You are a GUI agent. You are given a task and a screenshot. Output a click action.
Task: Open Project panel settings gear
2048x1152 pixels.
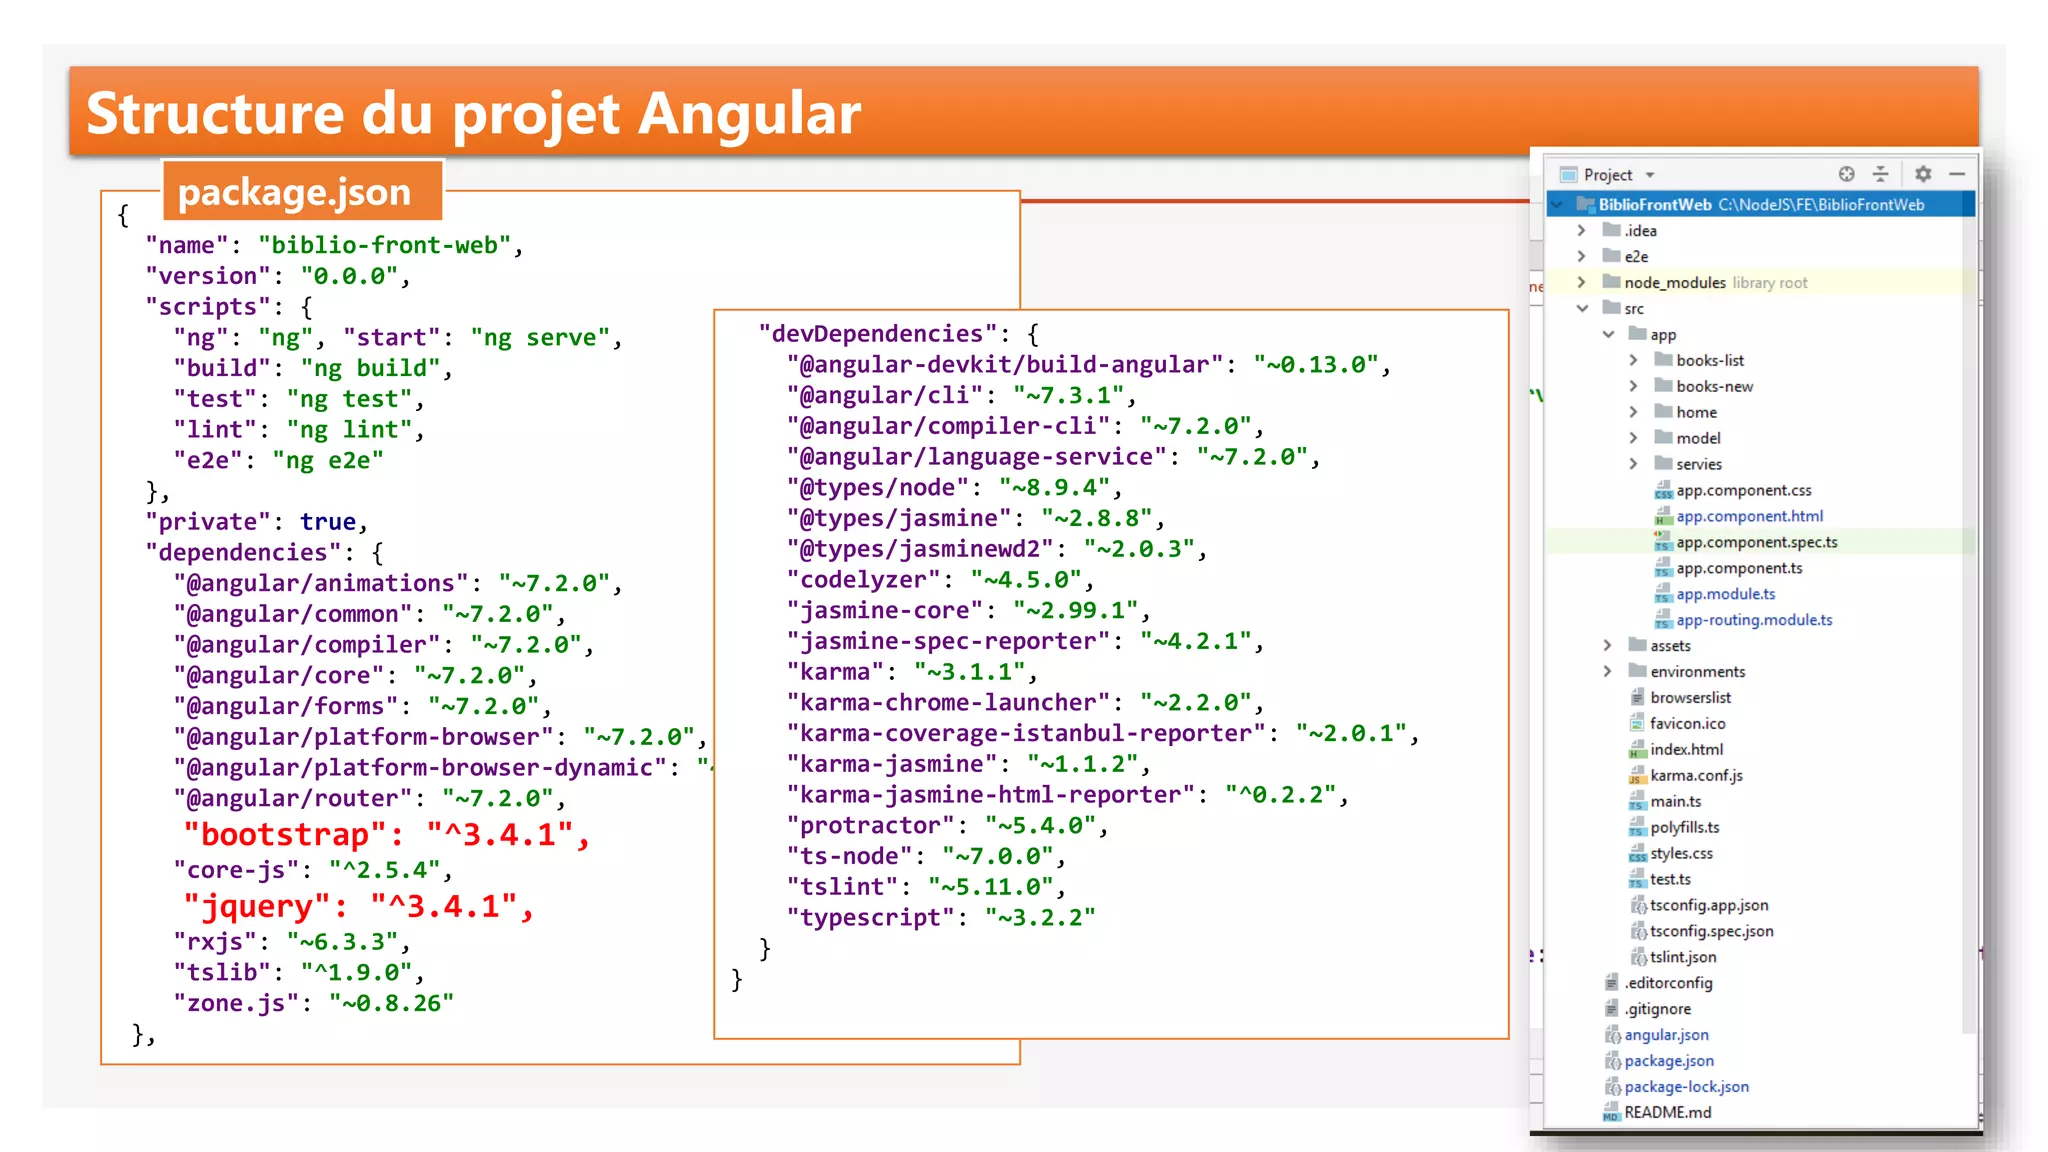(1923, 174)
